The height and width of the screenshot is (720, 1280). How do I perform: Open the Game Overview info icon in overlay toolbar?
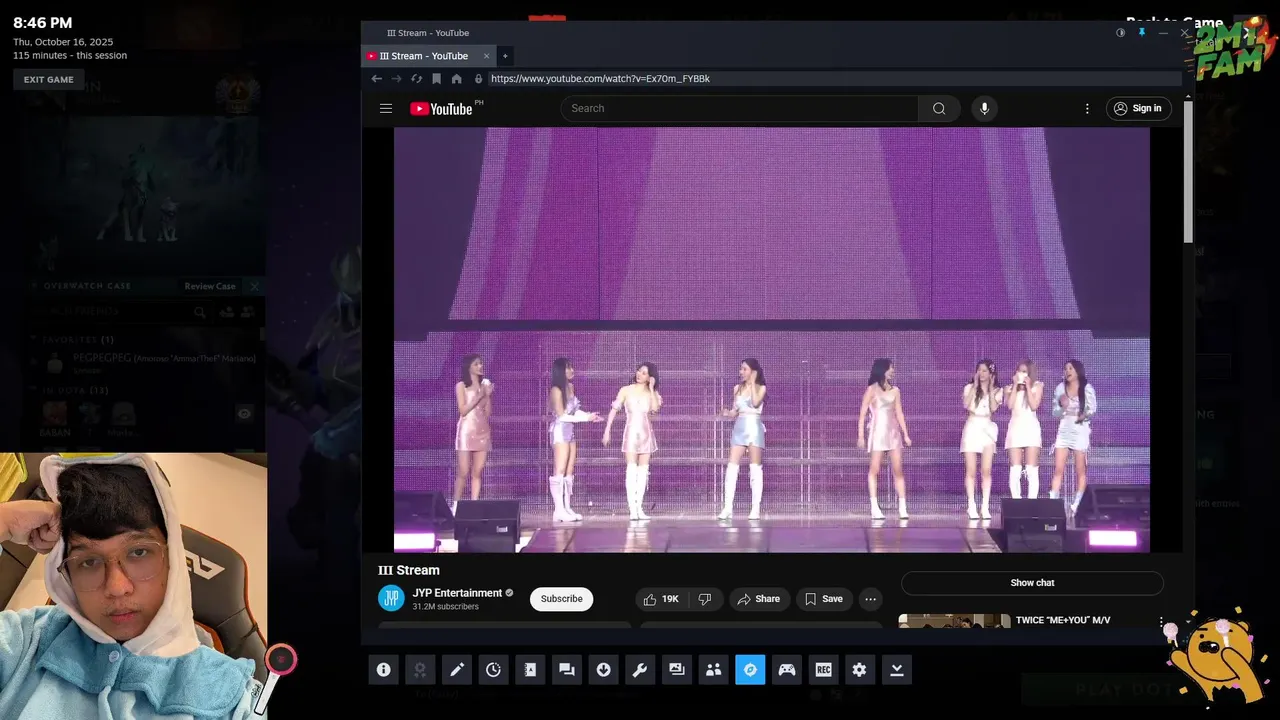(x=383, y=670)
